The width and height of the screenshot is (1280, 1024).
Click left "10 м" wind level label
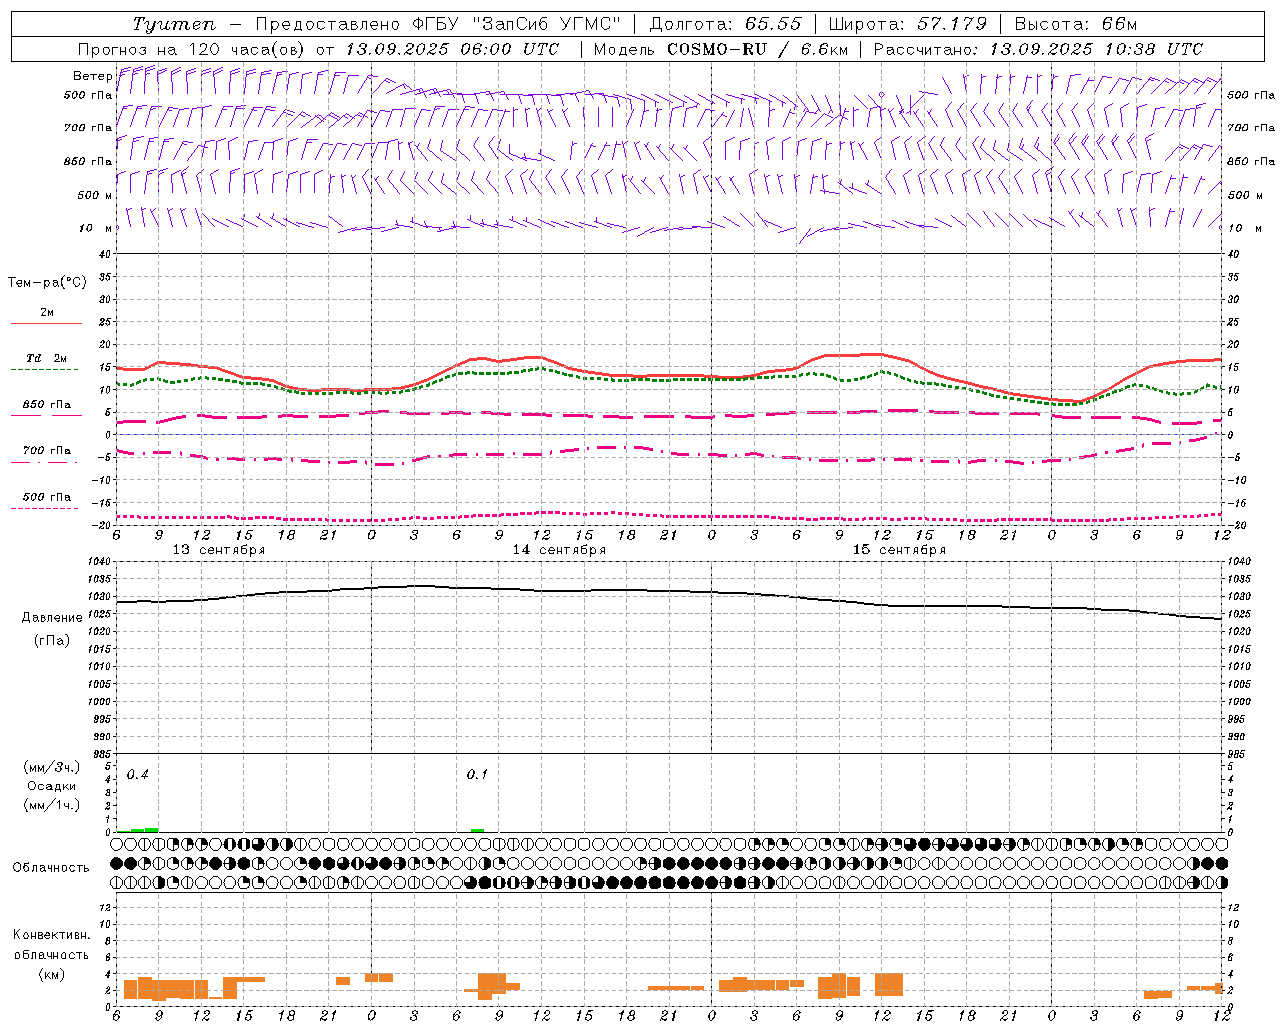click(96, 228)
